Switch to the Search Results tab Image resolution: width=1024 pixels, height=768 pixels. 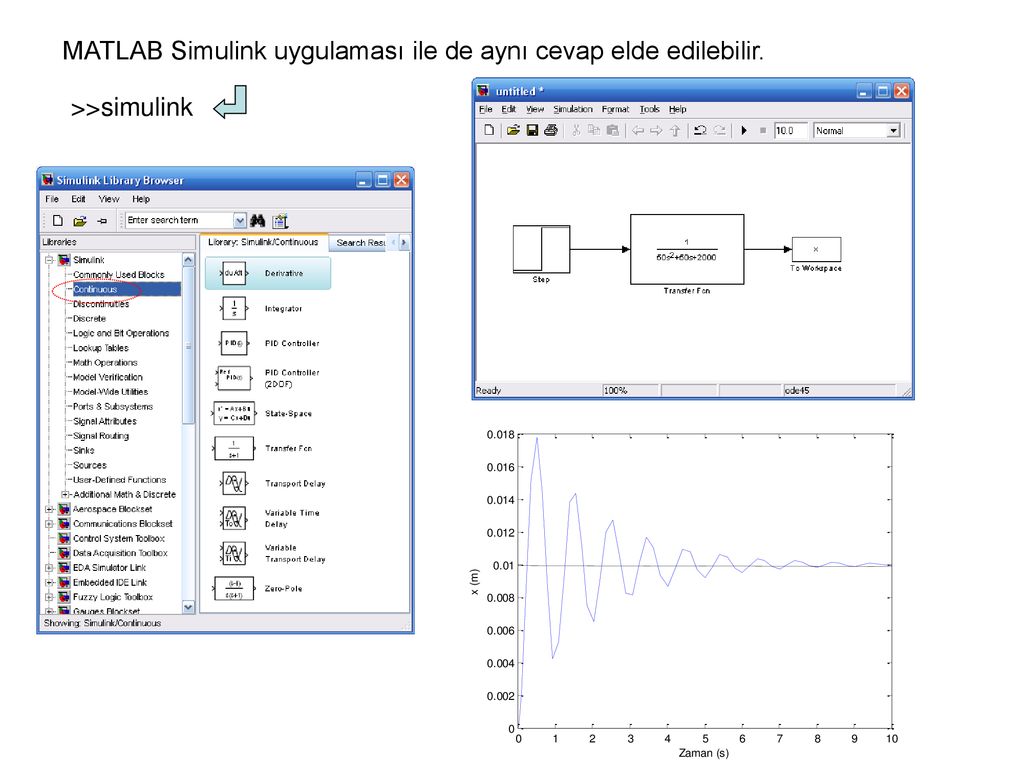[x=360, y=243]
